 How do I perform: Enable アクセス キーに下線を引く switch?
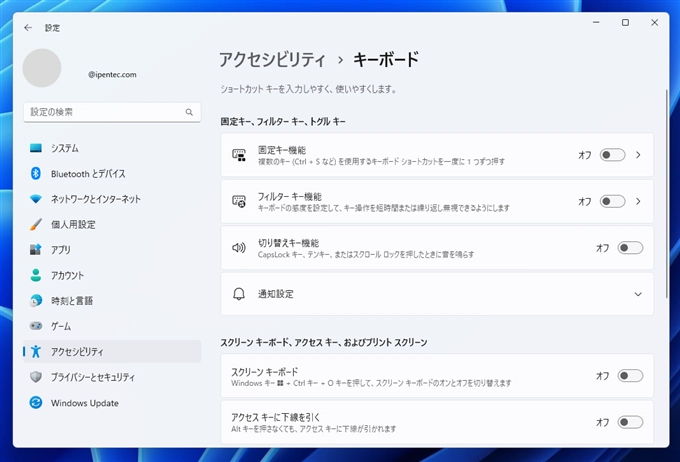630,422
